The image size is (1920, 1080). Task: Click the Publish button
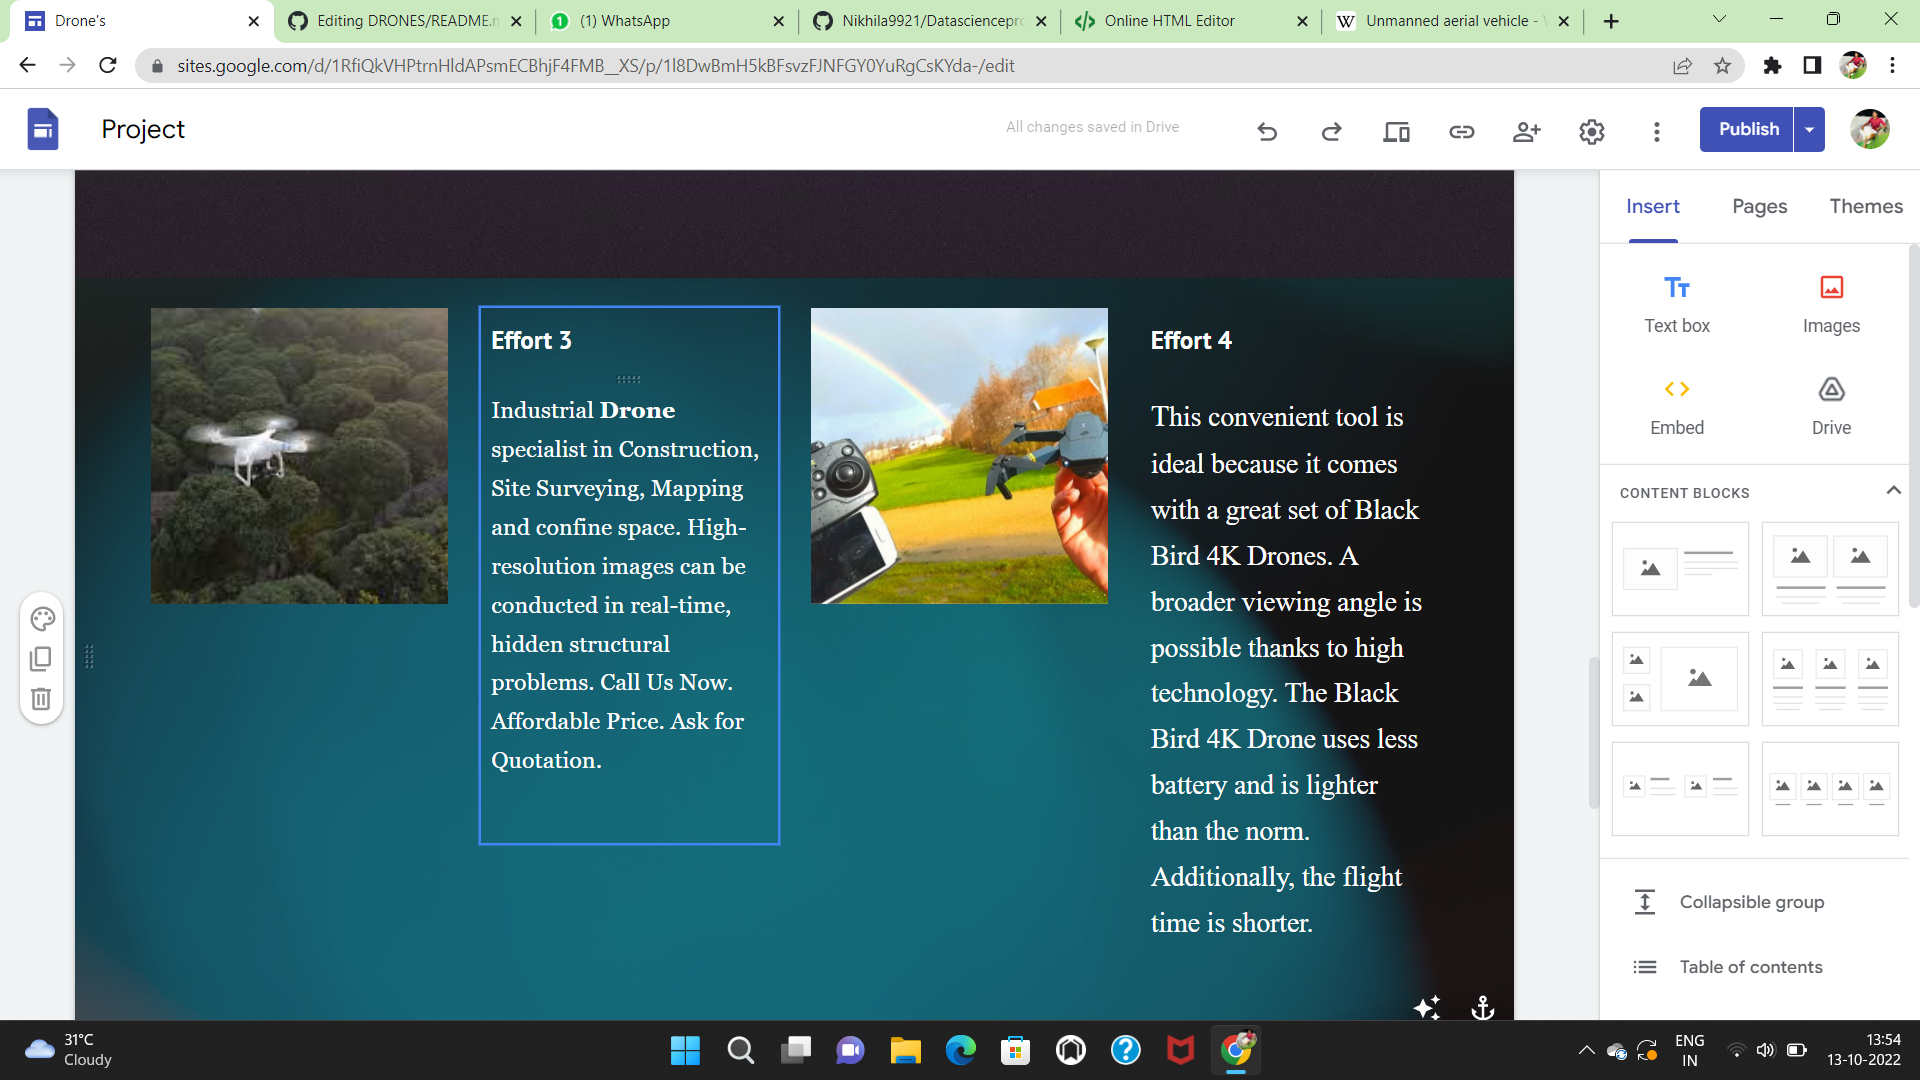tap(1748, 129)
